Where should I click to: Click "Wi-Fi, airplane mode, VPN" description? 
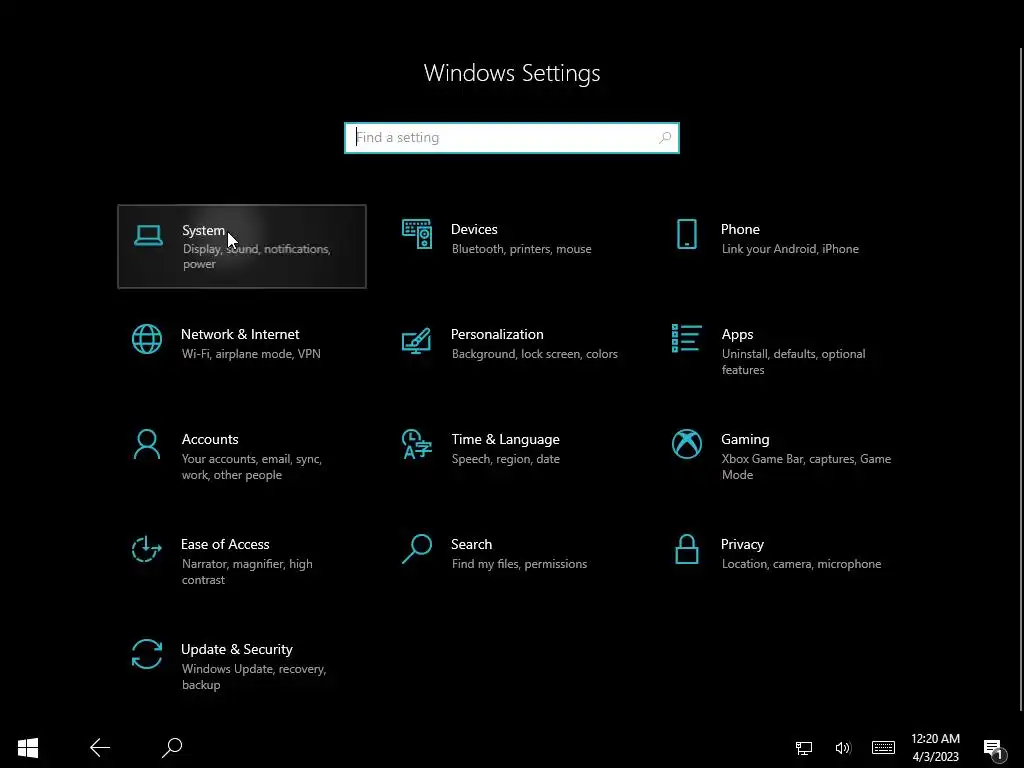[251, 354]
